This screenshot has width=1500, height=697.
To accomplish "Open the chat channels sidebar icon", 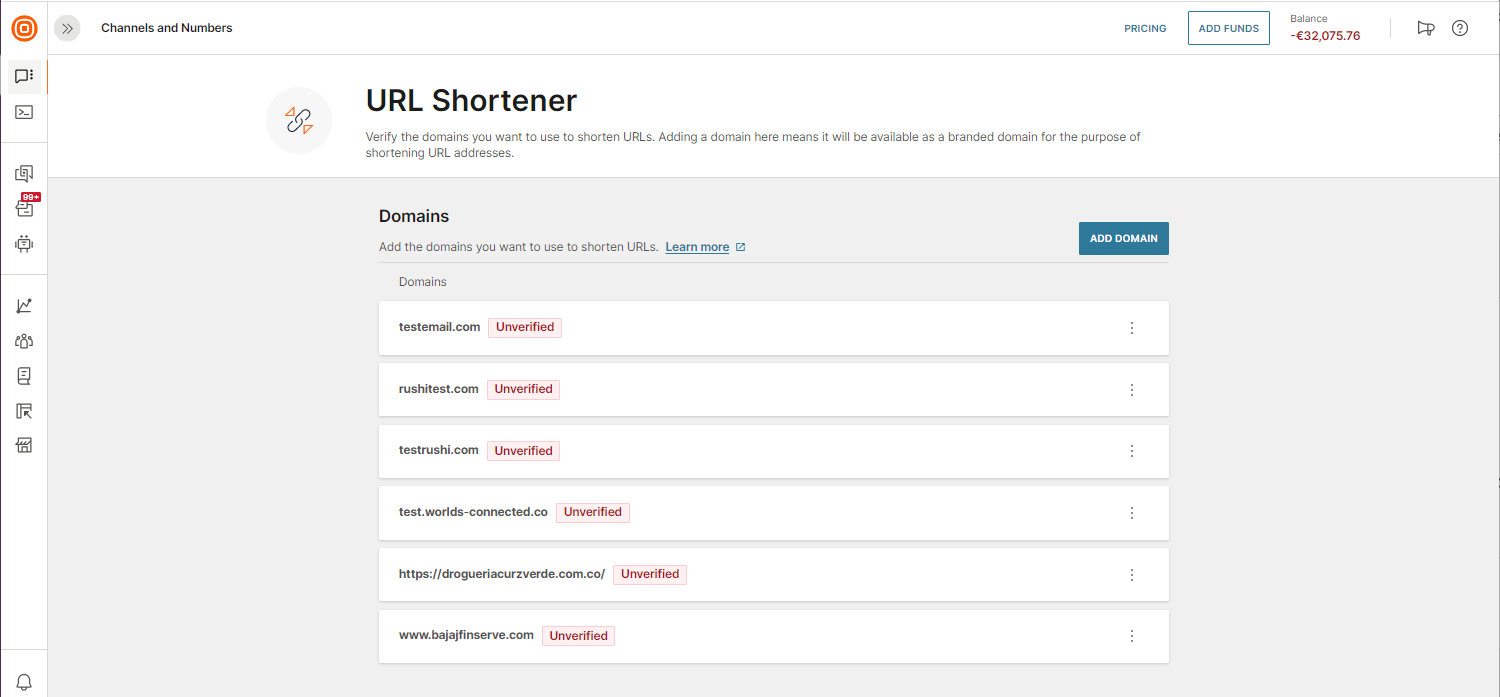I will [24, 76].
